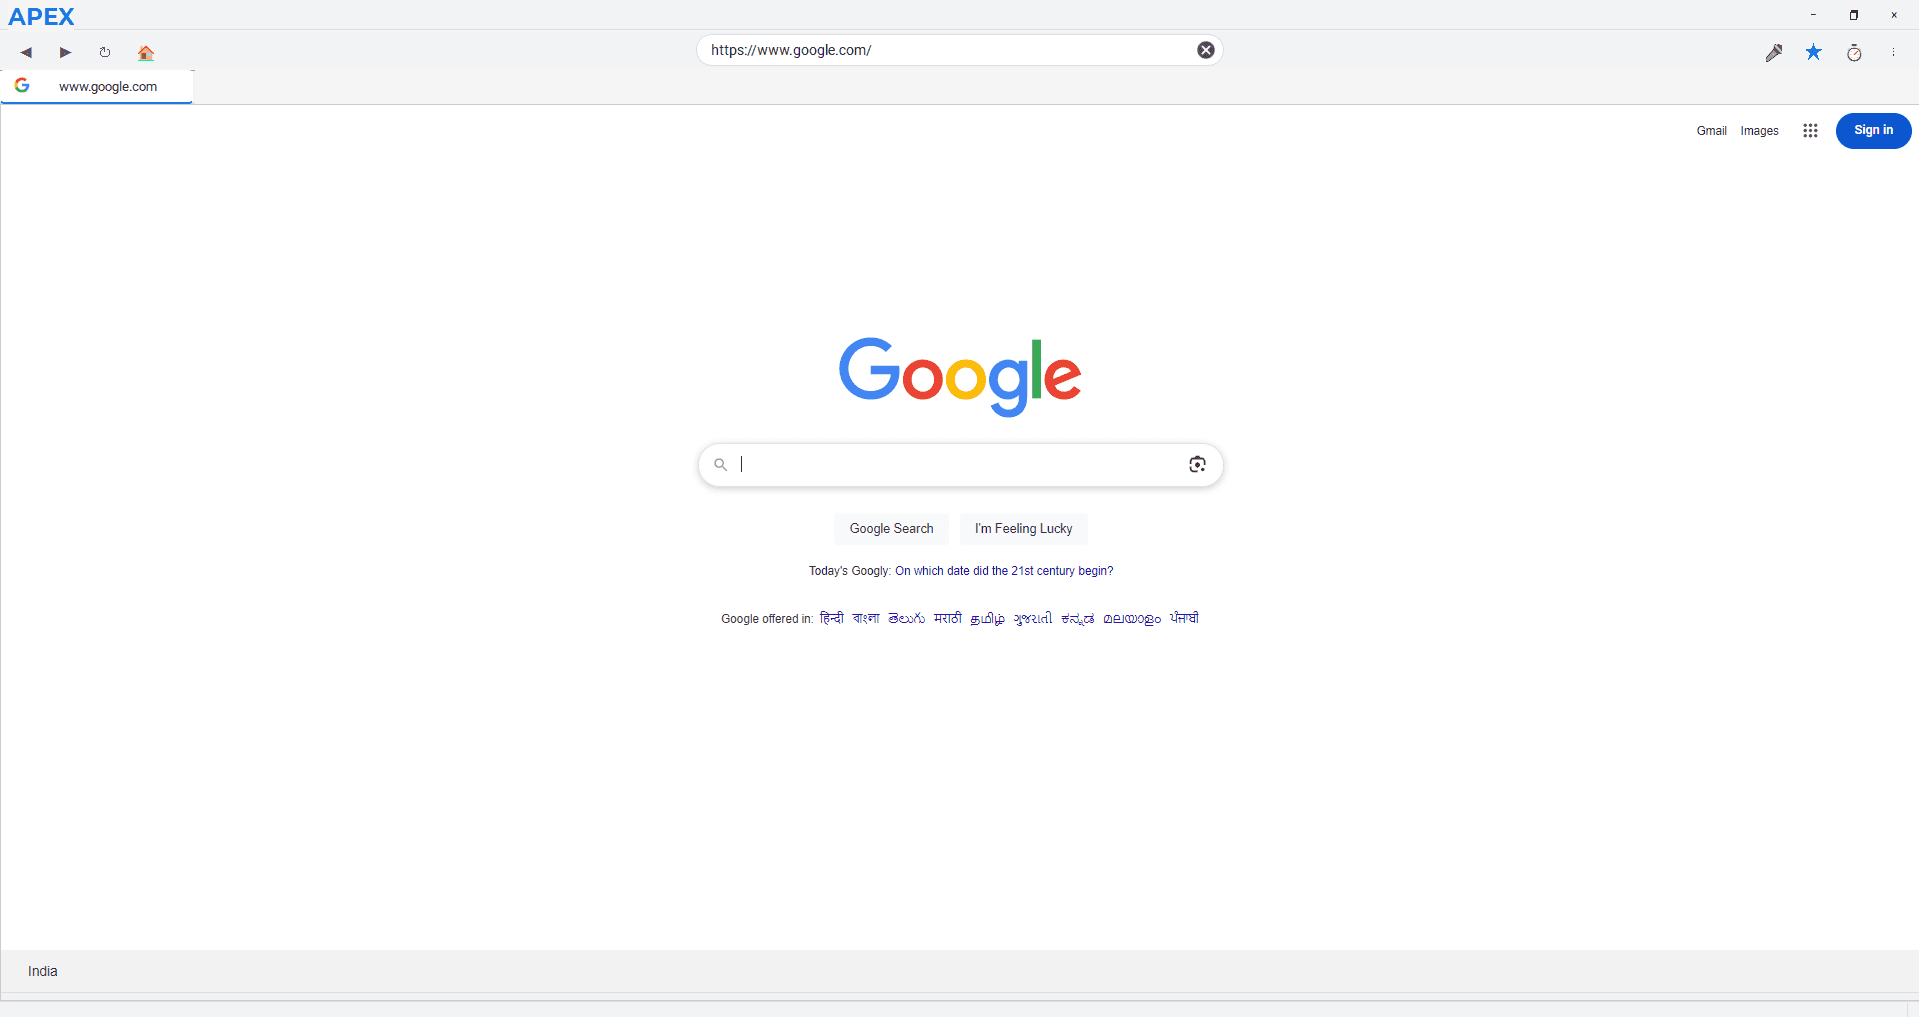Viewport: 1919px width, 1017px height.
Task: Open the Gmail link
Action: tap(1711, 131)
